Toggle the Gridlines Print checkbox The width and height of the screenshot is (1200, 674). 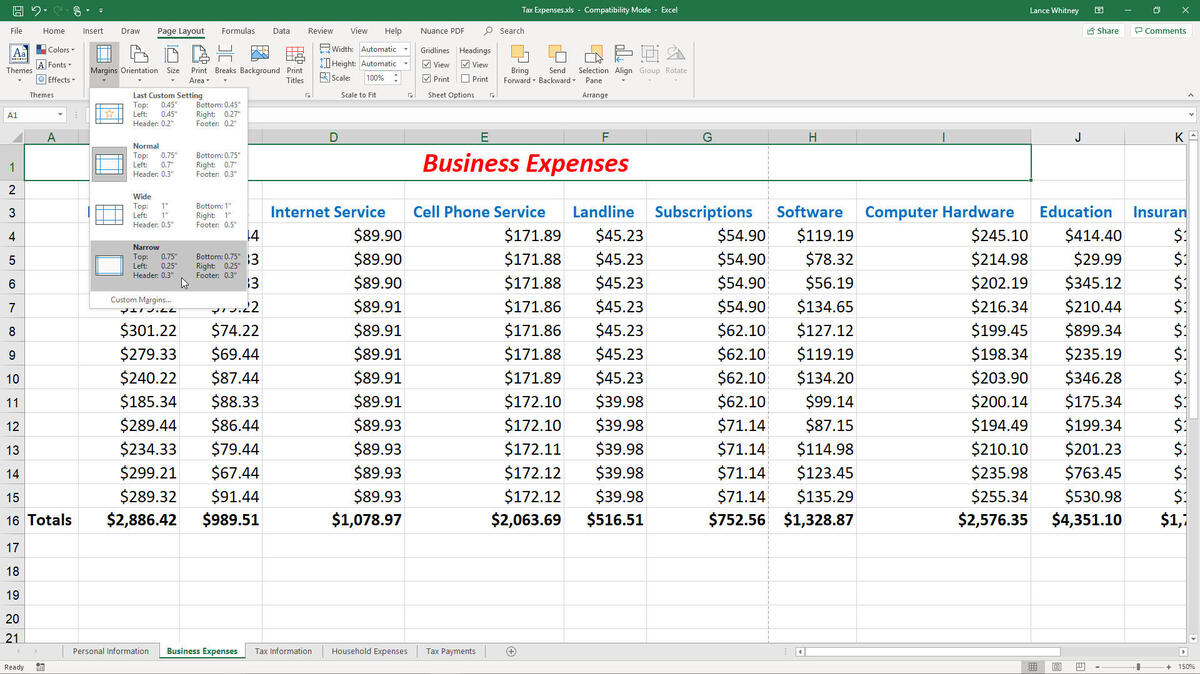pos(428,79)
